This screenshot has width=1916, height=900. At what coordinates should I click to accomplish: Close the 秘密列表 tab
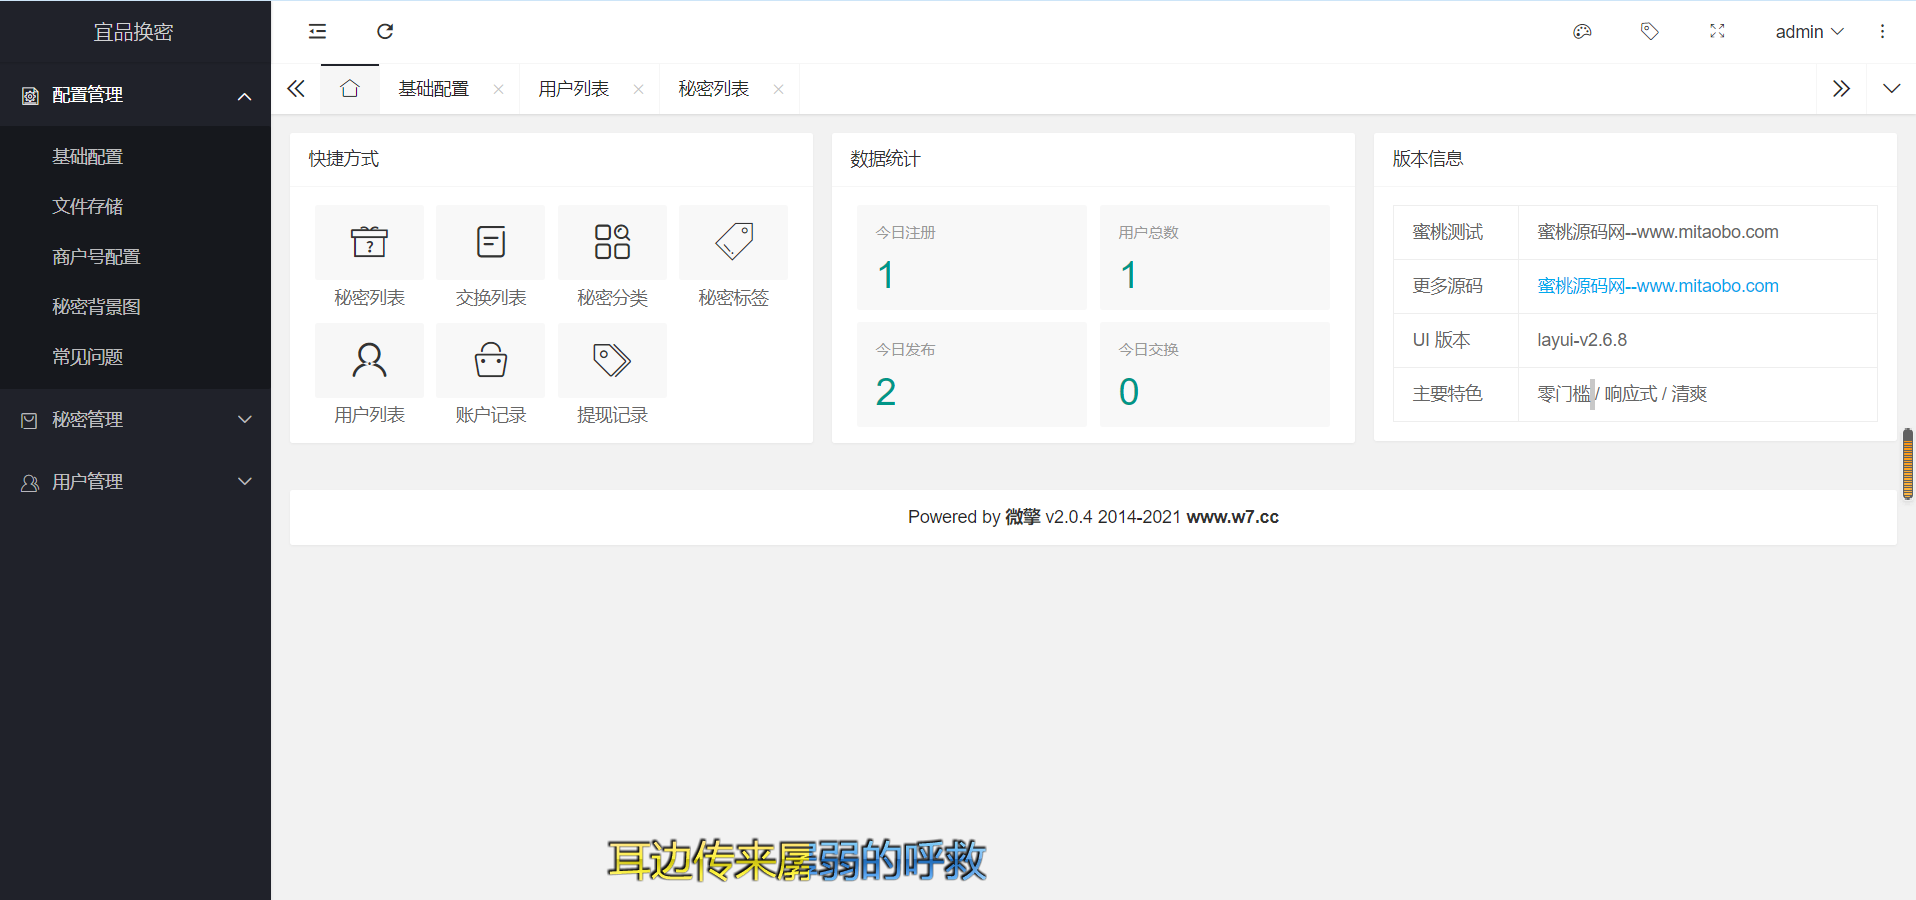click(x=778, y=90)
